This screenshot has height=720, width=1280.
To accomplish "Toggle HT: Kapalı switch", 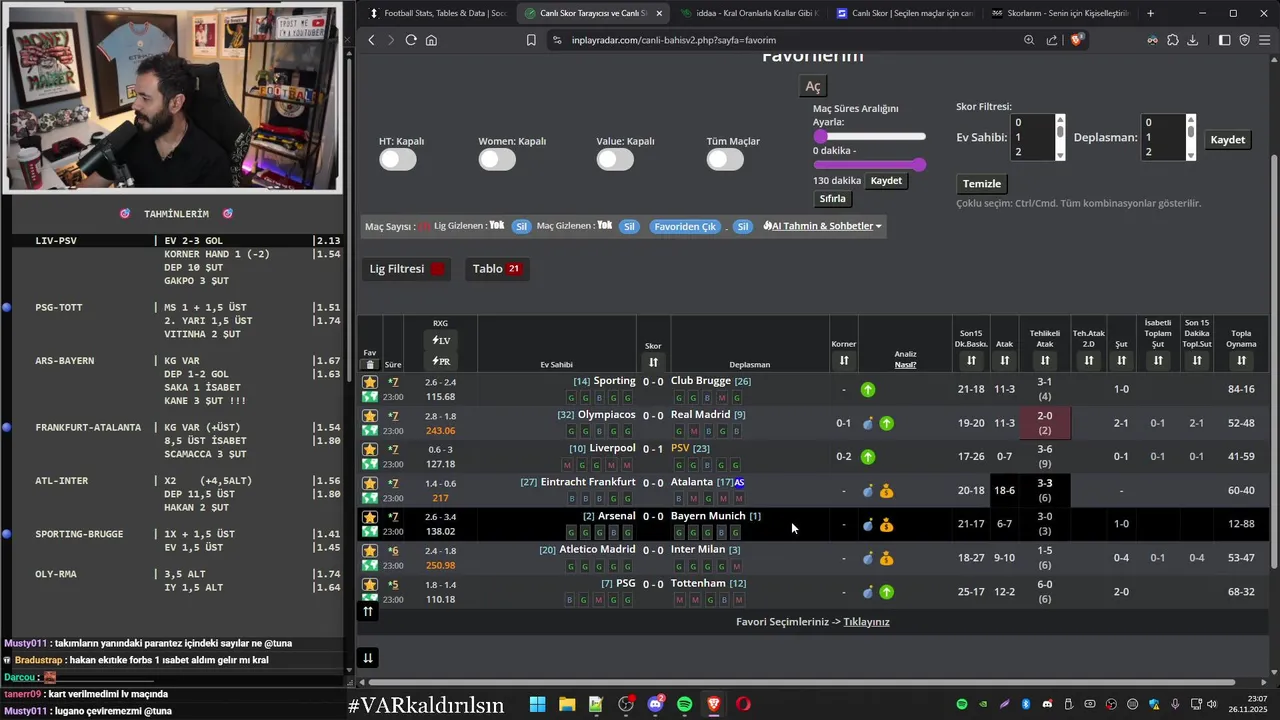I will point(397,159).
